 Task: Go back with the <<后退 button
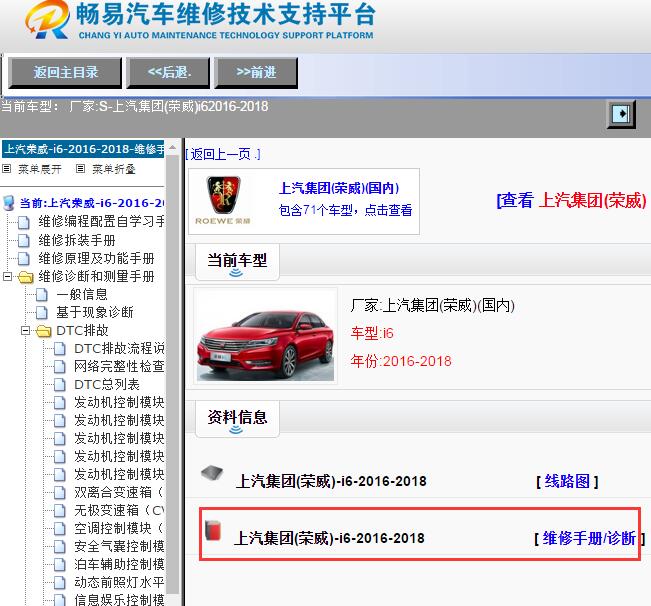tap(168, 73)
